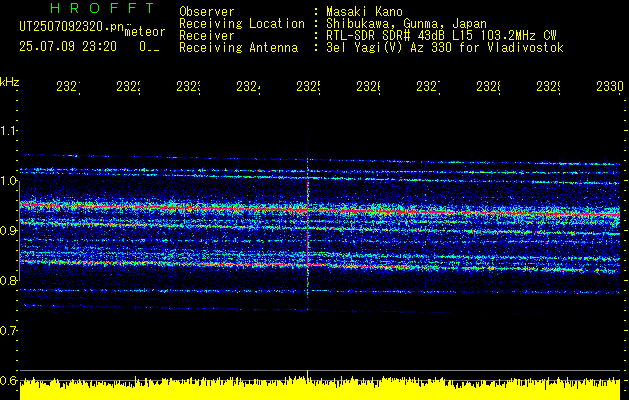
Task: Click the 0.7 kHz axis tick label
Action: pyautogui.click(x=8, y=331)
